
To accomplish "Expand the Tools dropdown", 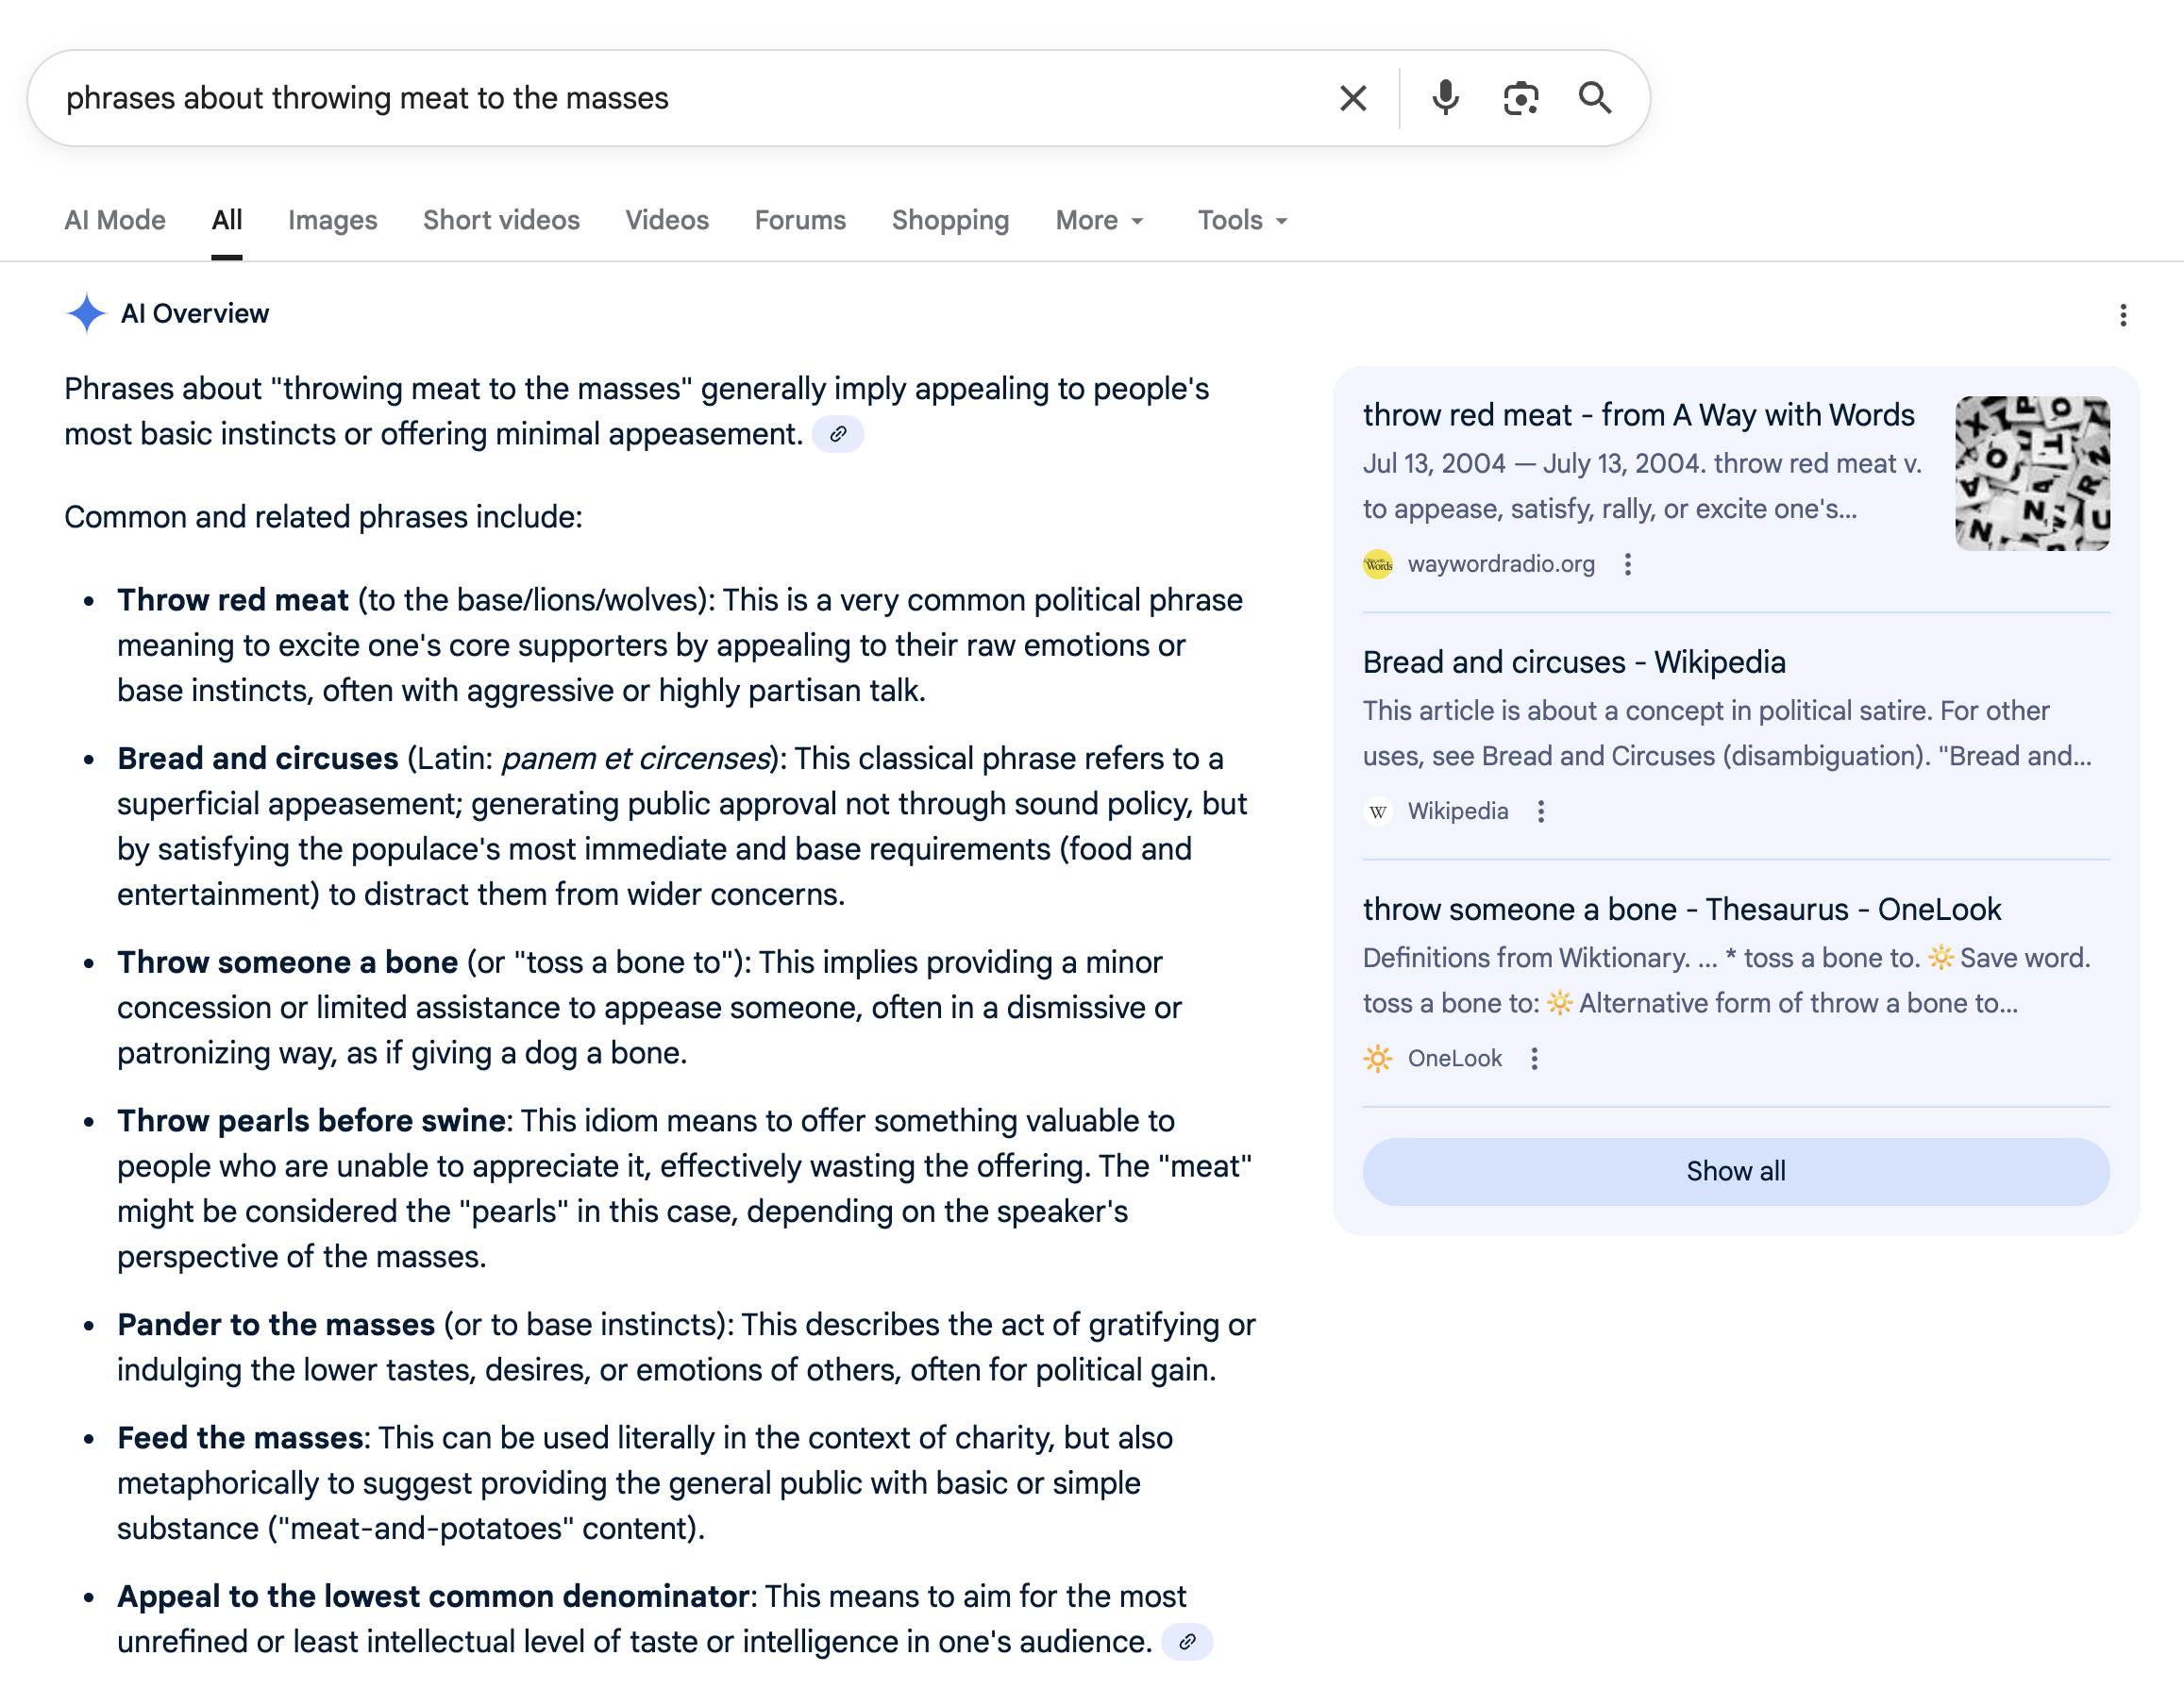I will click(1242, 220).
